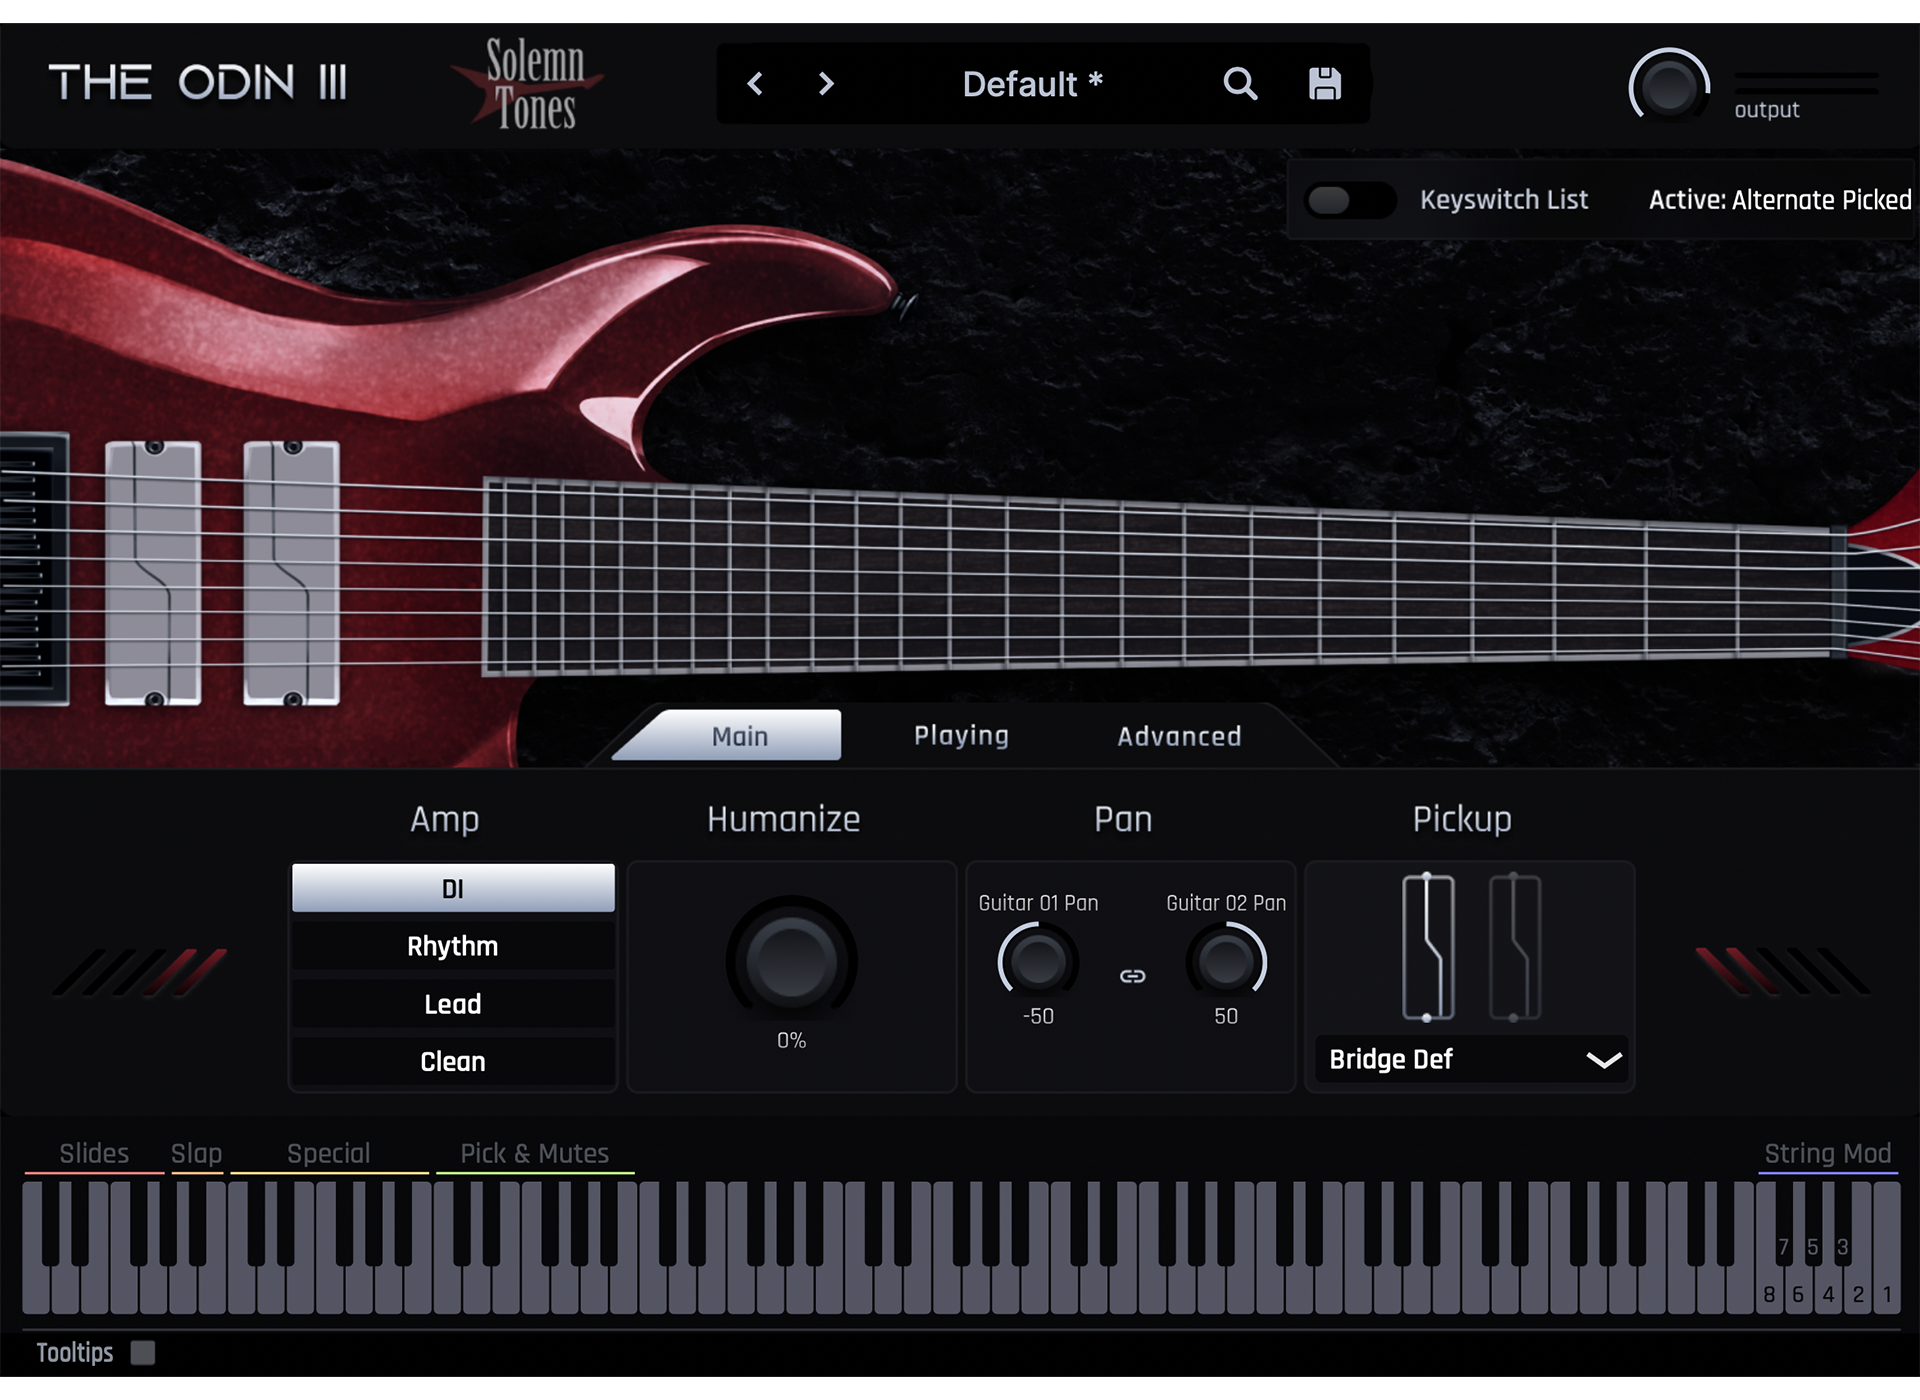Toggle the Keyswitch List switch
1920x1400 pixels.
(x=1350, y=200)
